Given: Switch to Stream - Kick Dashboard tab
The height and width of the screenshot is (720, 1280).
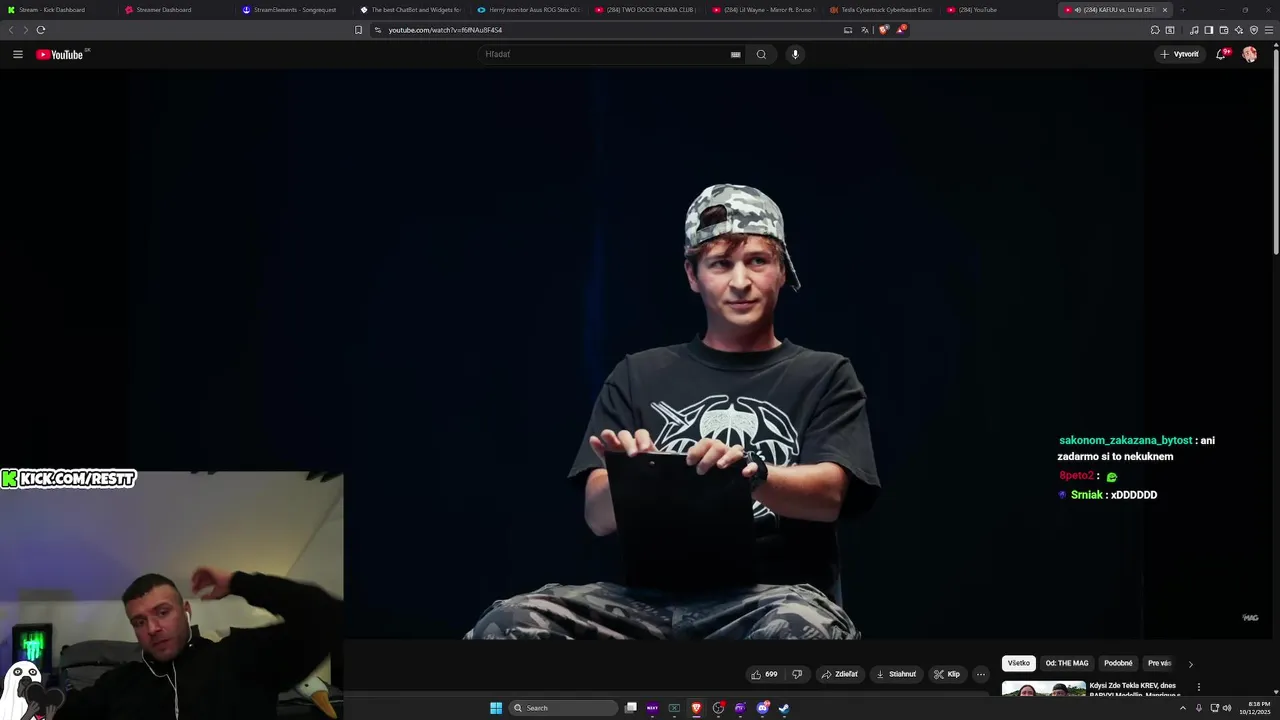Looking at the screenshot, I should click(58, 10).
